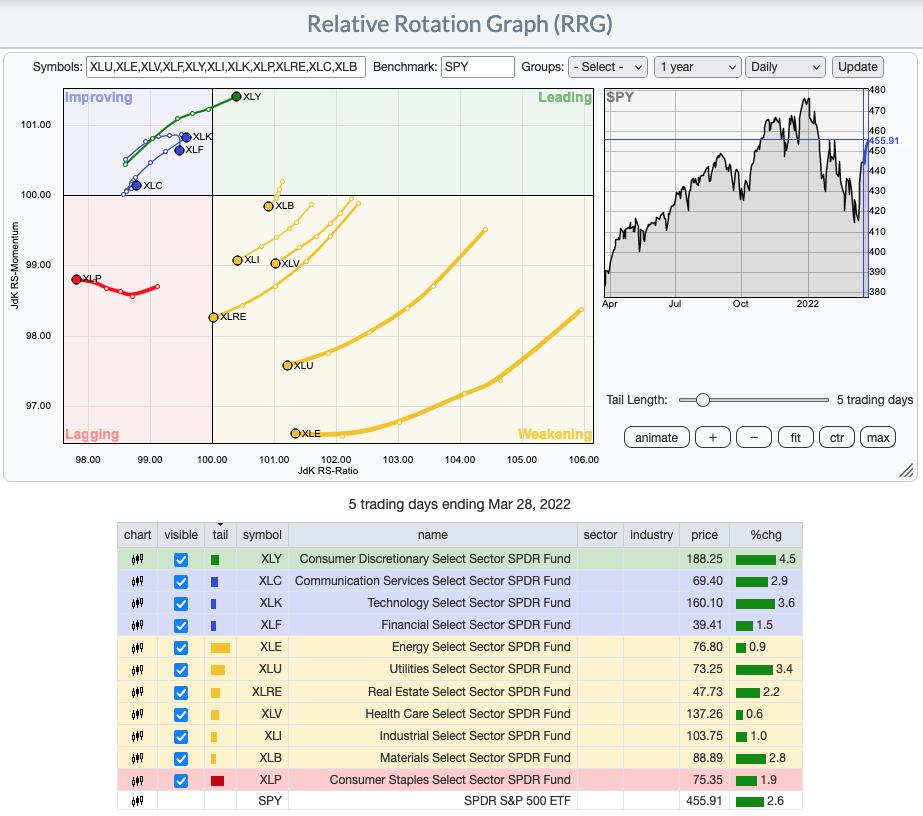The image size is (923, 816).
Task: Click the XLRE point on the graph
Action: point(214,317)
